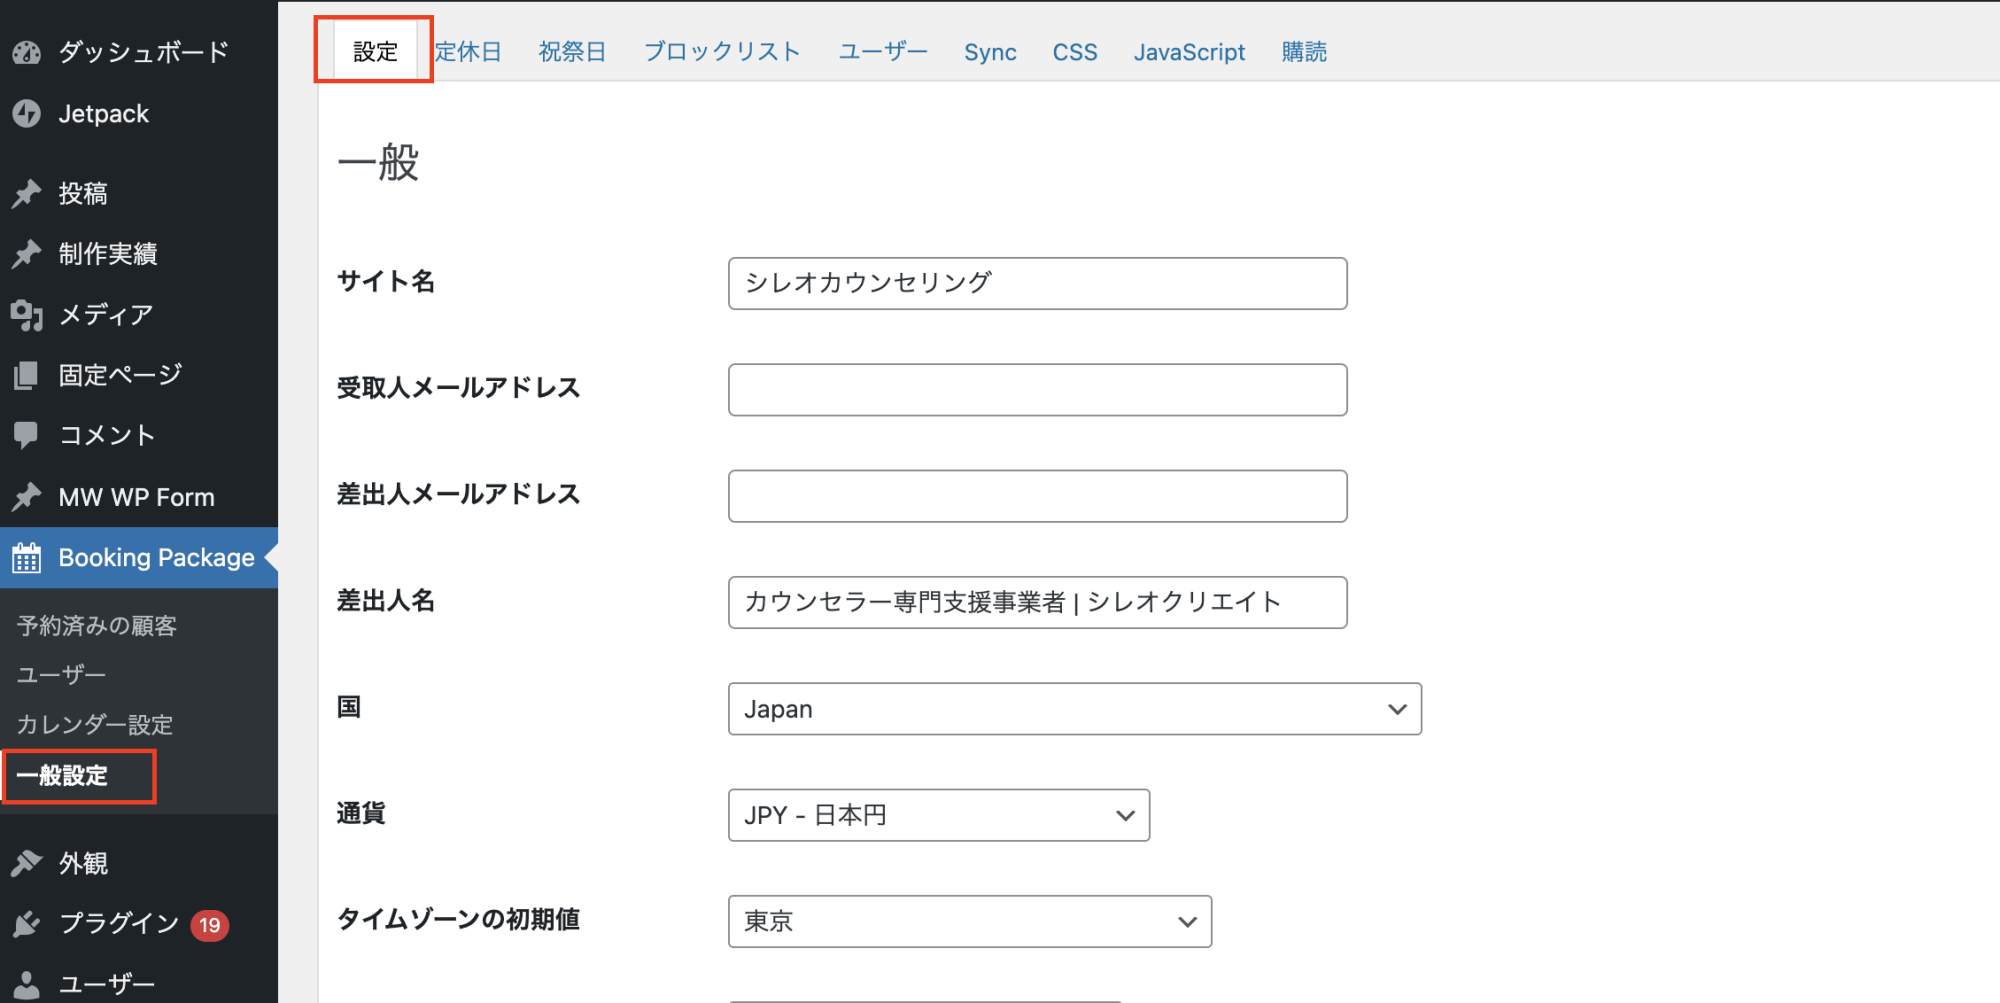2000x1003 pixels.
Task: Go to 予約済みの顧客 submenu link
Action: tap(97, 626)
